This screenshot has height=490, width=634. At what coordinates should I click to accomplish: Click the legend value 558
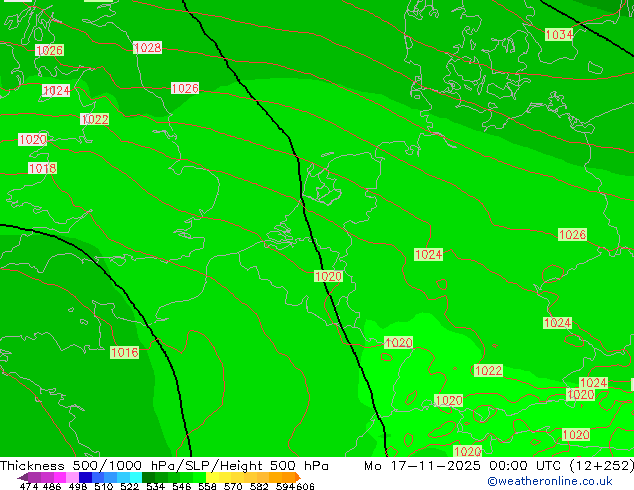coord(207,486)
